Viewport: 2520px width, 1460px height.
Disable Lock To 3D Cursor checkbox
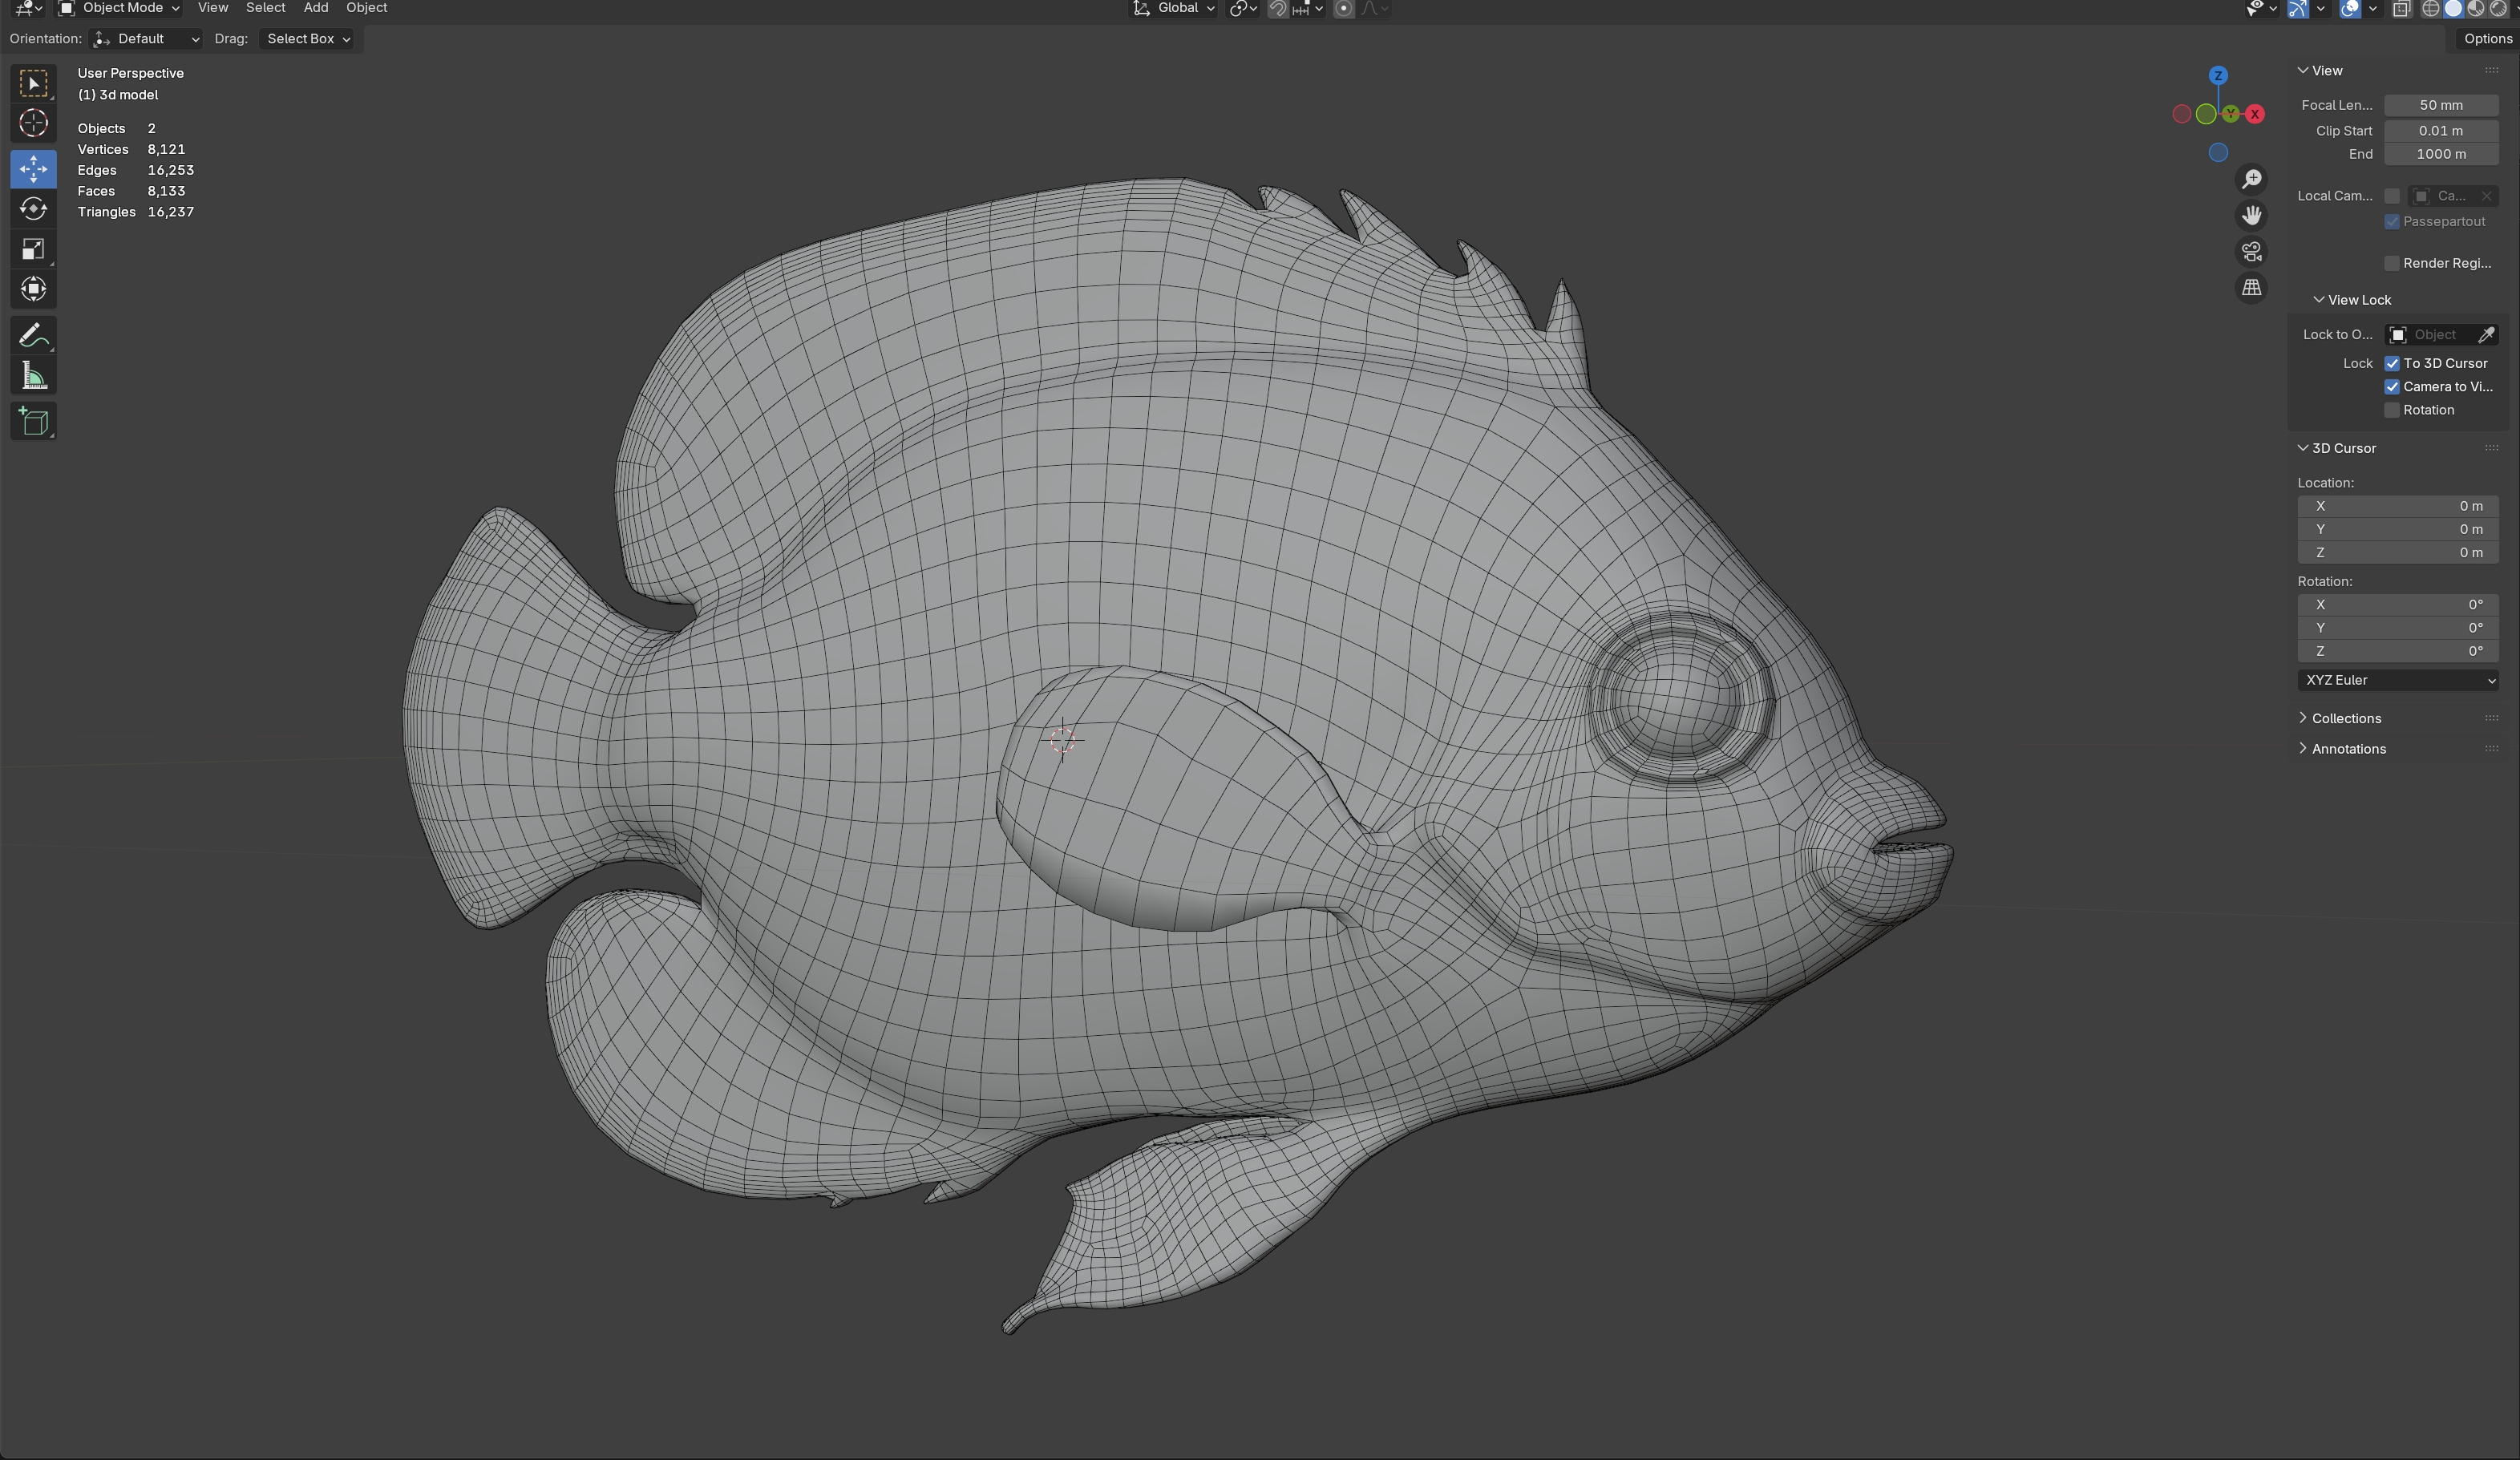2392,363
